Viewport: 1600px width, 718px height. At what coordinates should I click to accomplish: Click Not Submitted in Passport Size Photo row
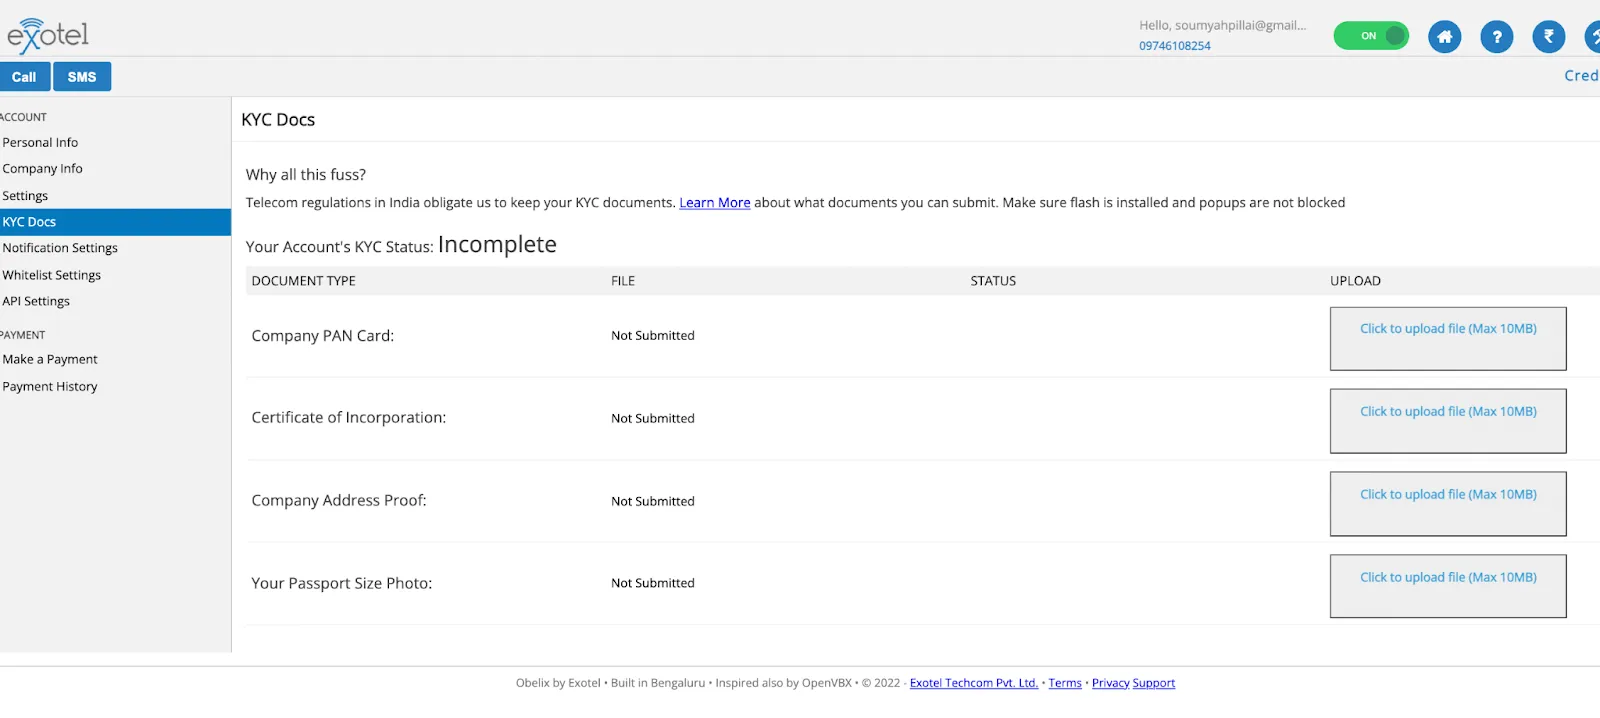click(653, 583)
